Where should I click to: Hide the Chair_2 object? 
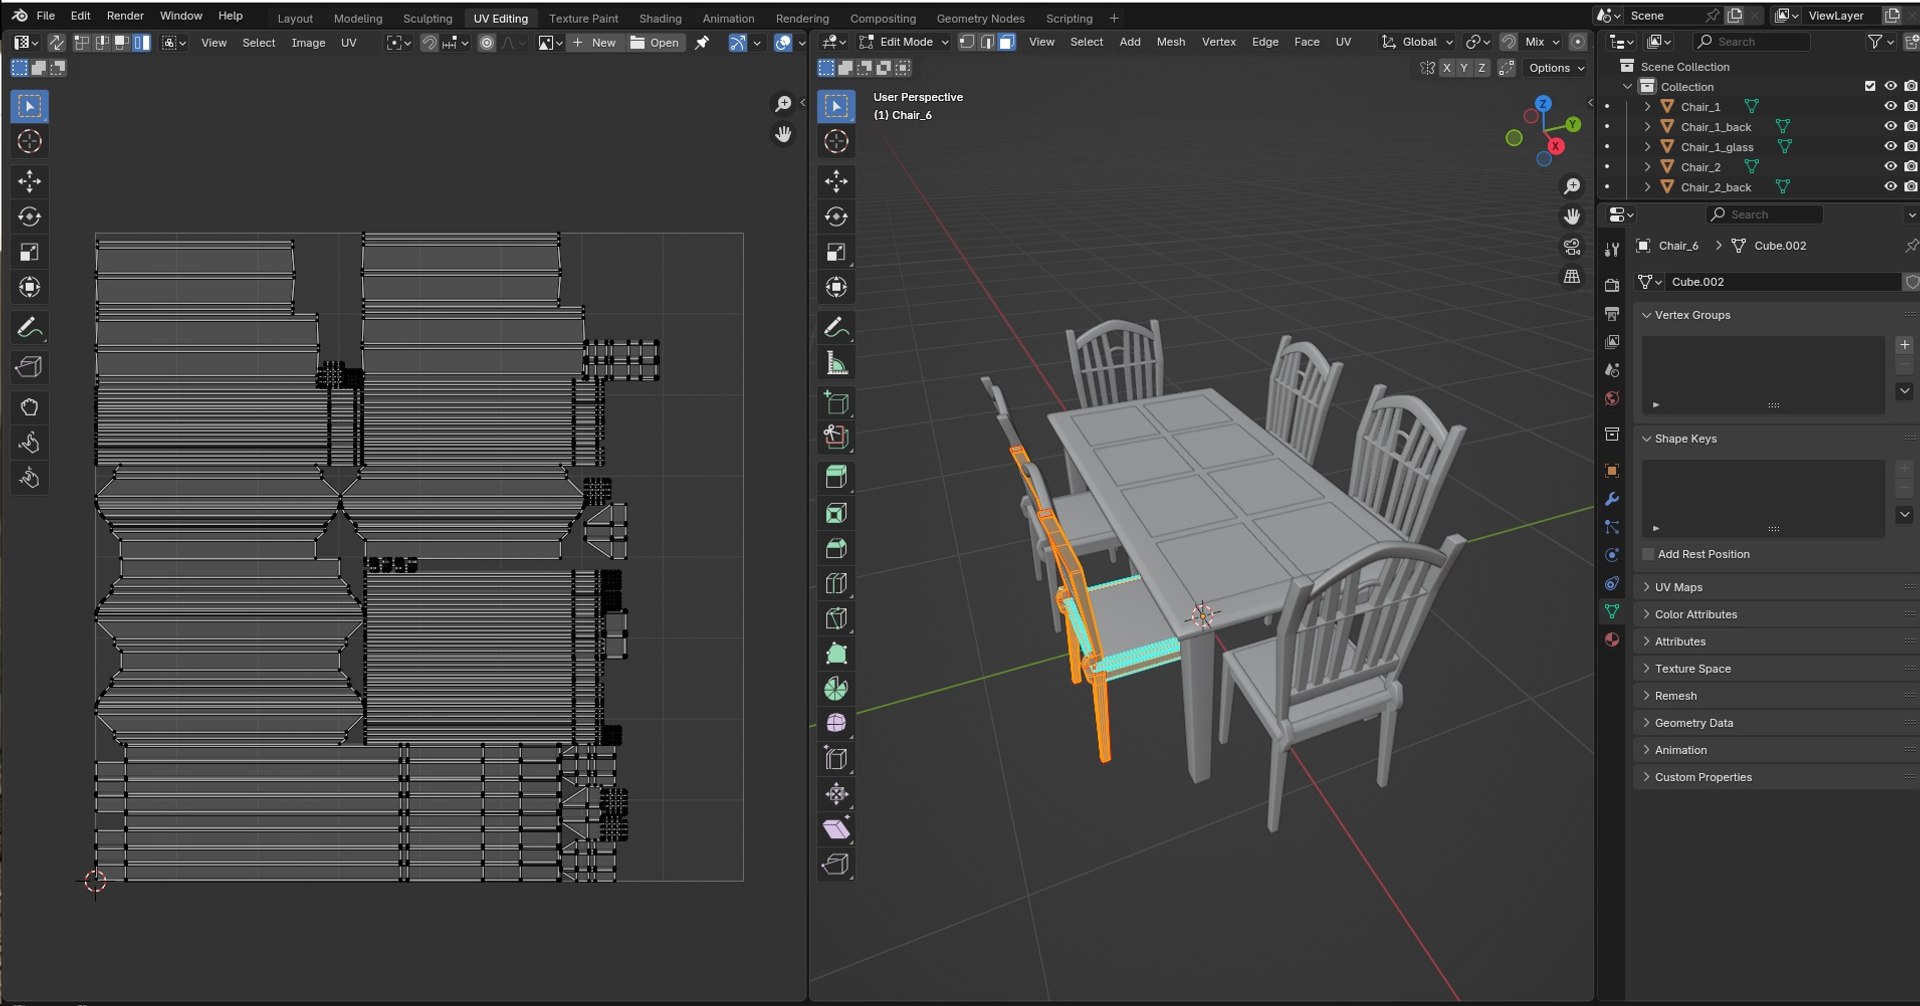point(1890,166)
